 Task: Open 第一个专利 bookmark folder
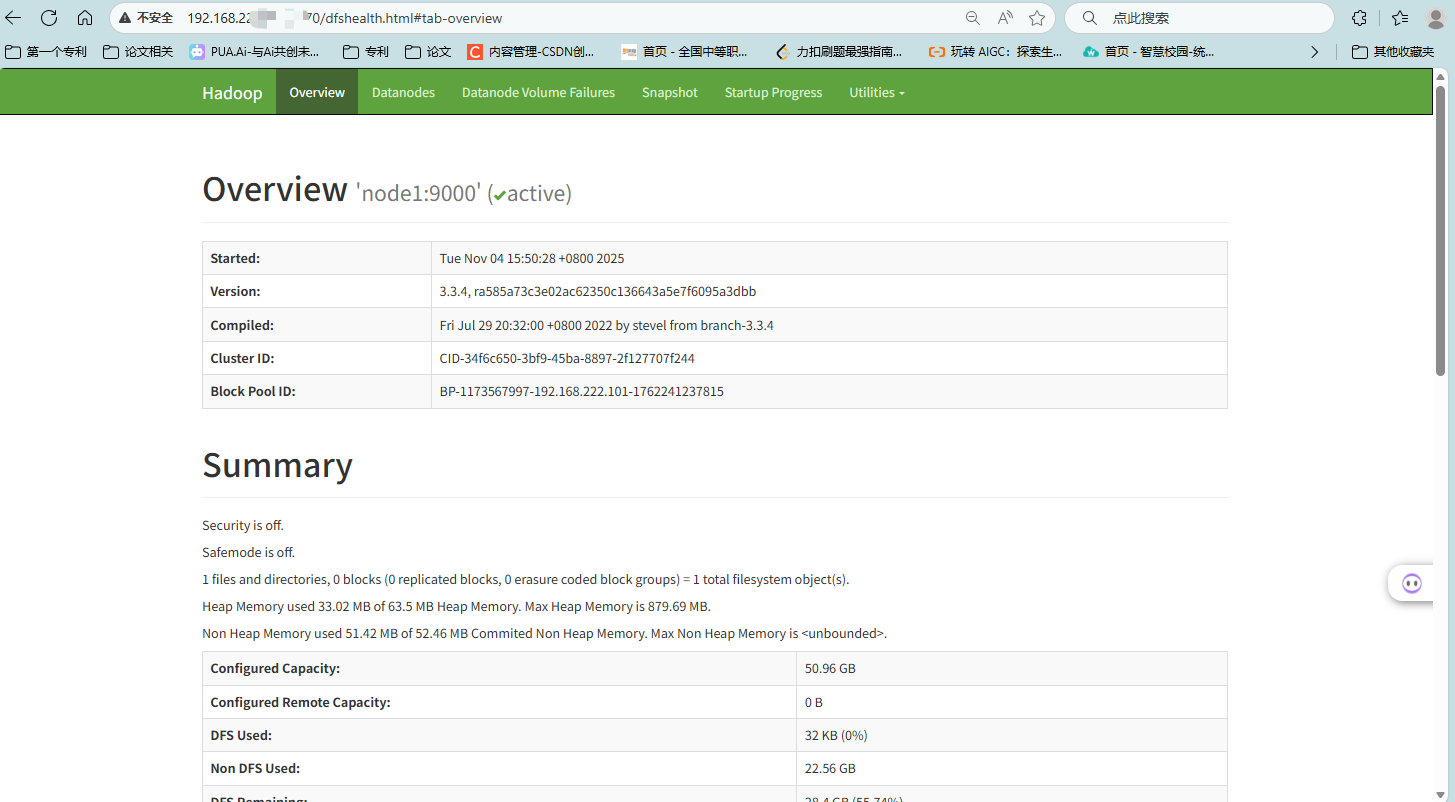point(46,52)
